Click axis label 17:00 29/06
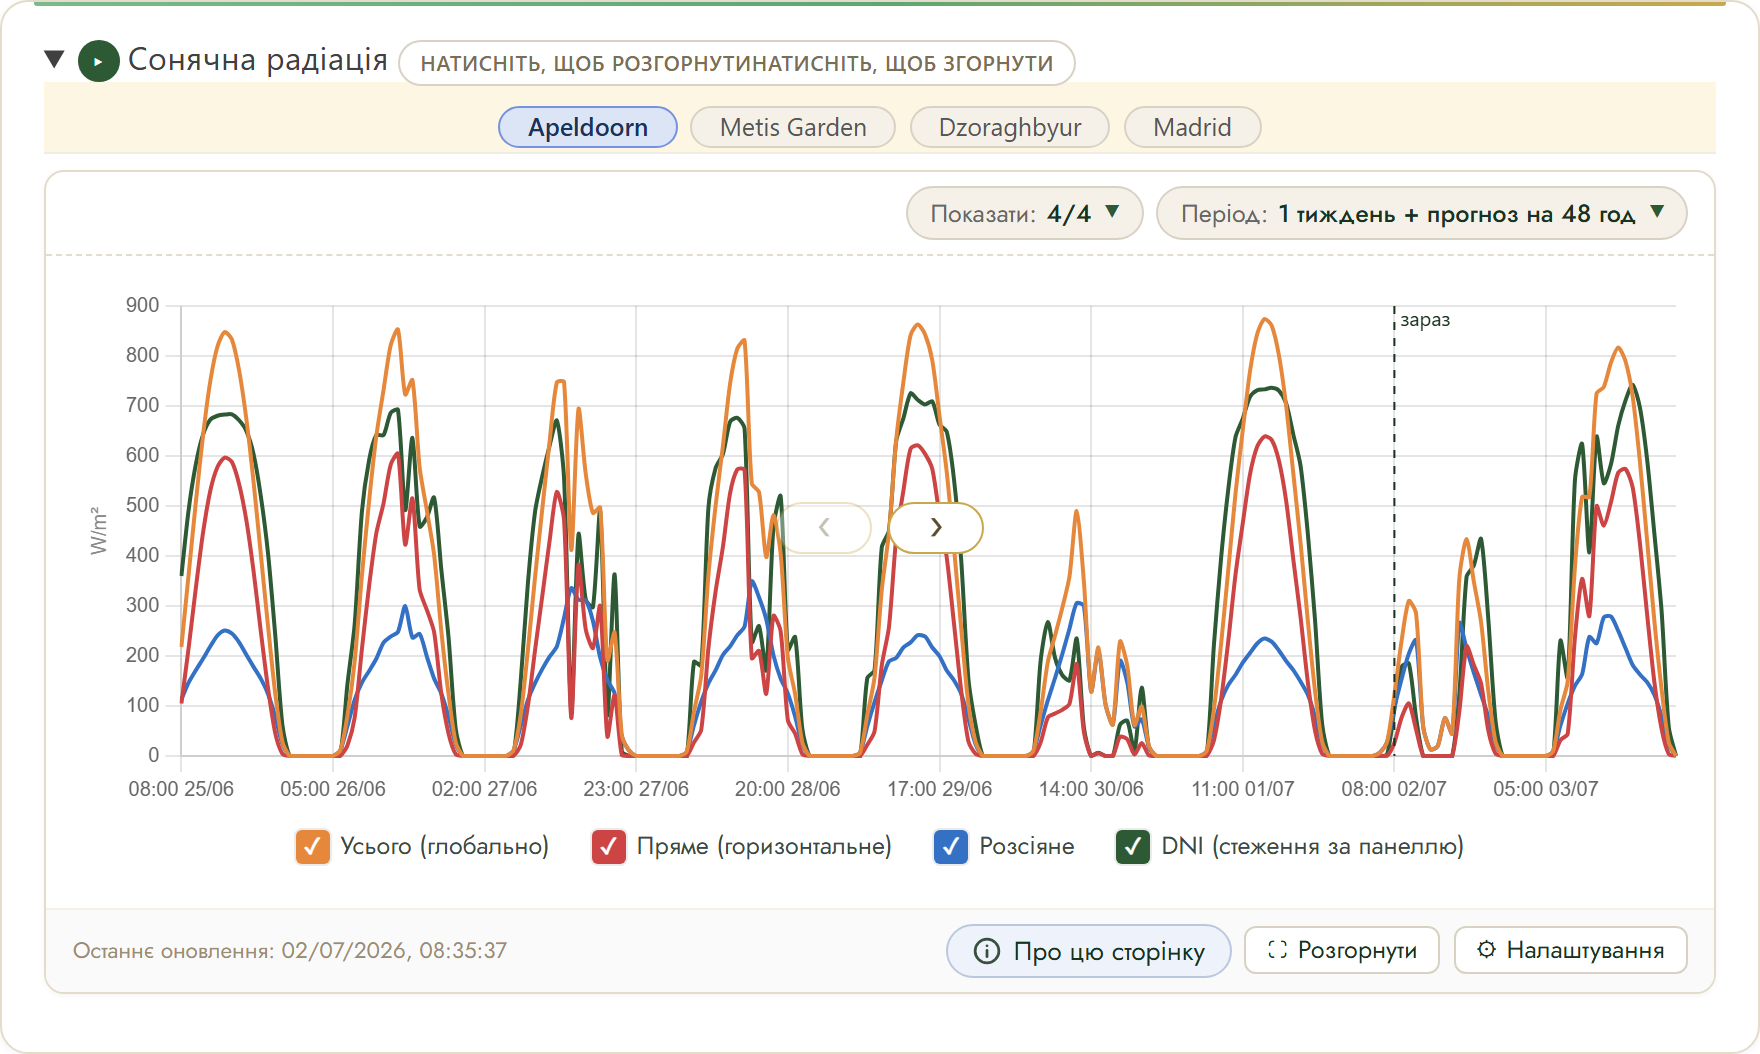1760x1054 pixels. [940, 789]
